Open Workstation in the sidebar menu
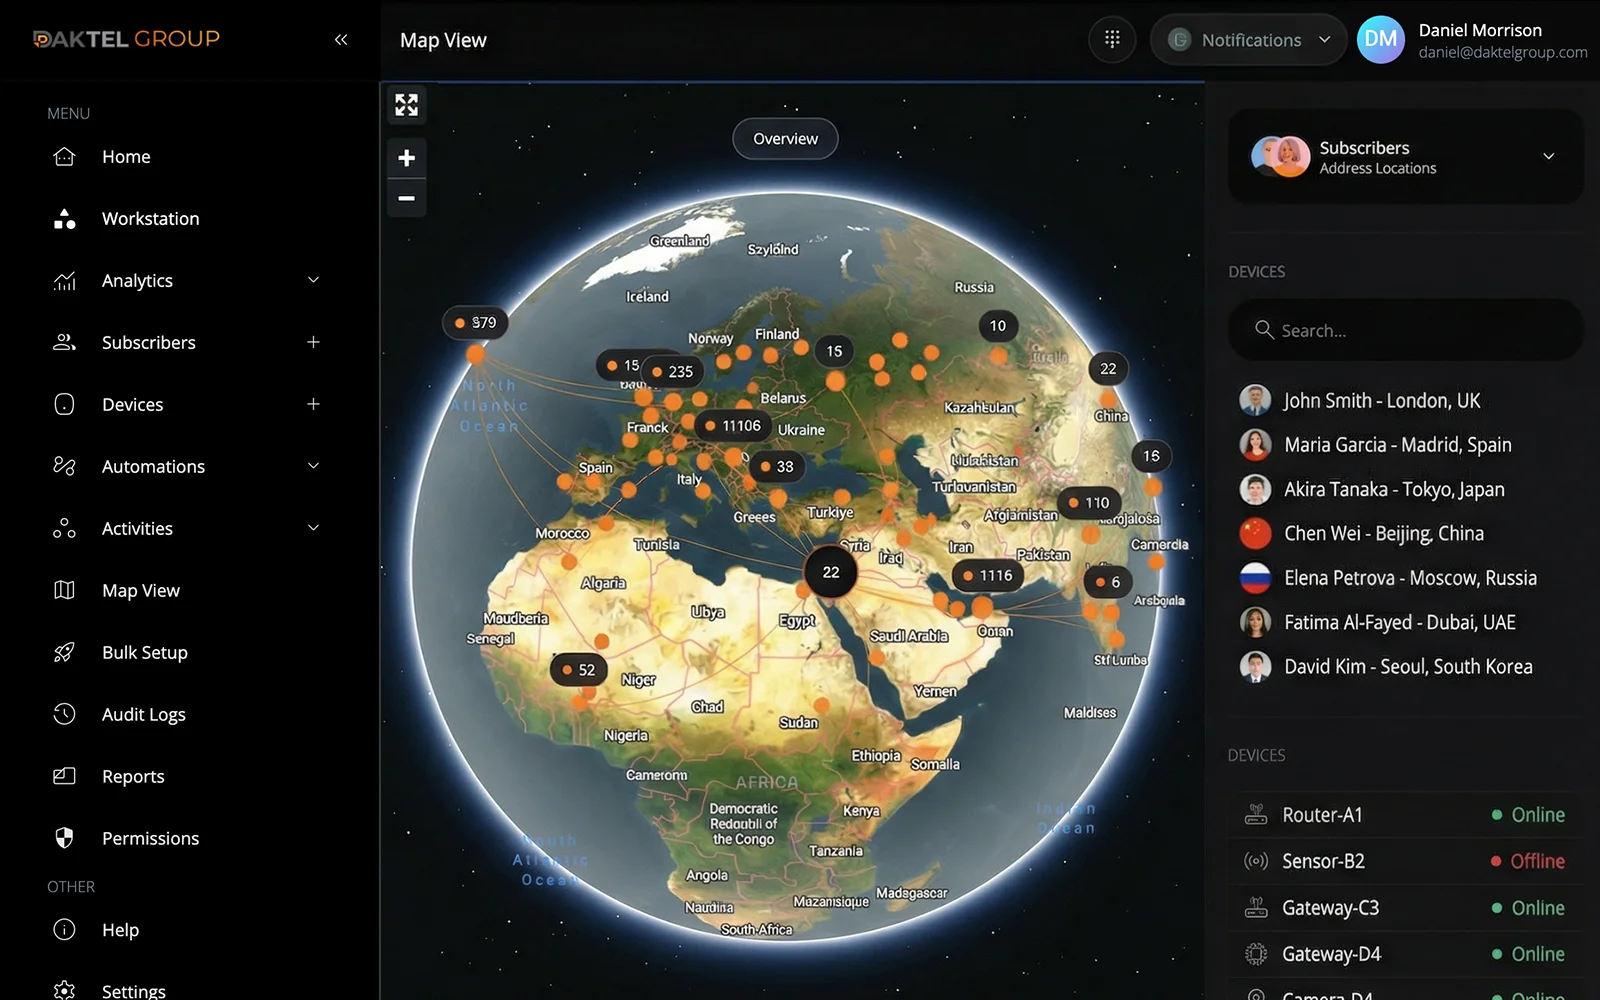 pyautogui.click(x=151, y=219)
